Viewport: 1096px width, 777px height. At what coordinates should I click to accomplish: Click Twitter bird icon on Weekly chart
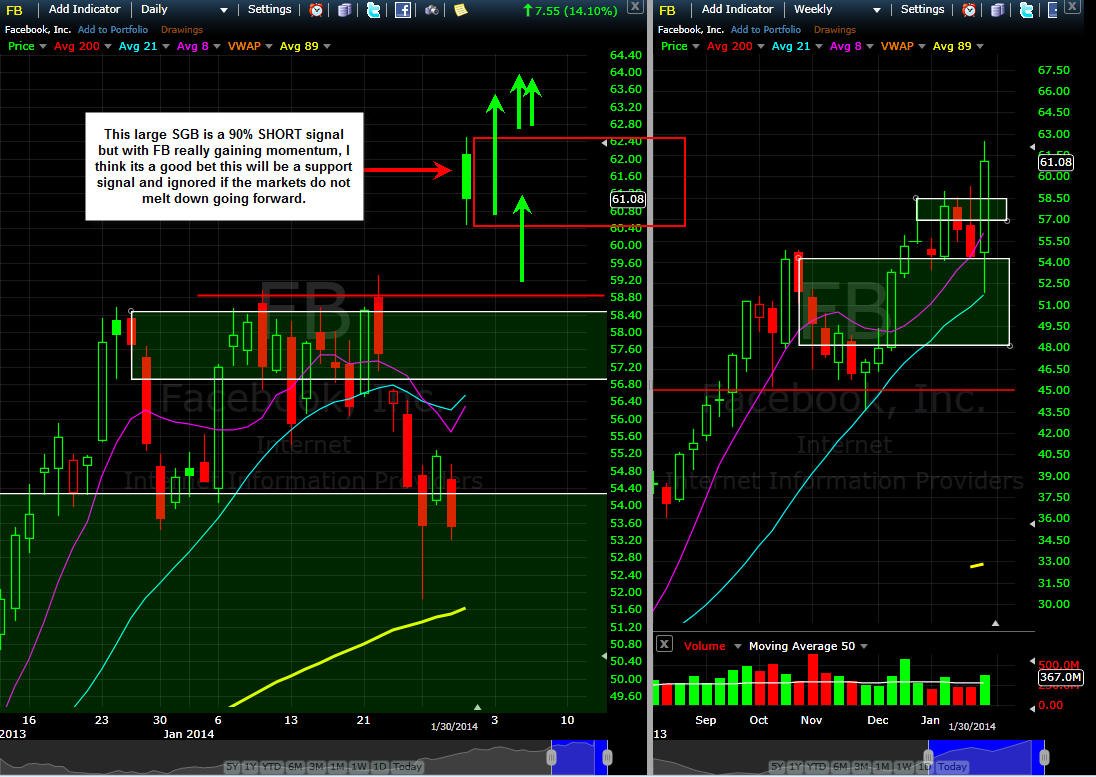click(x=1026, y=10)
